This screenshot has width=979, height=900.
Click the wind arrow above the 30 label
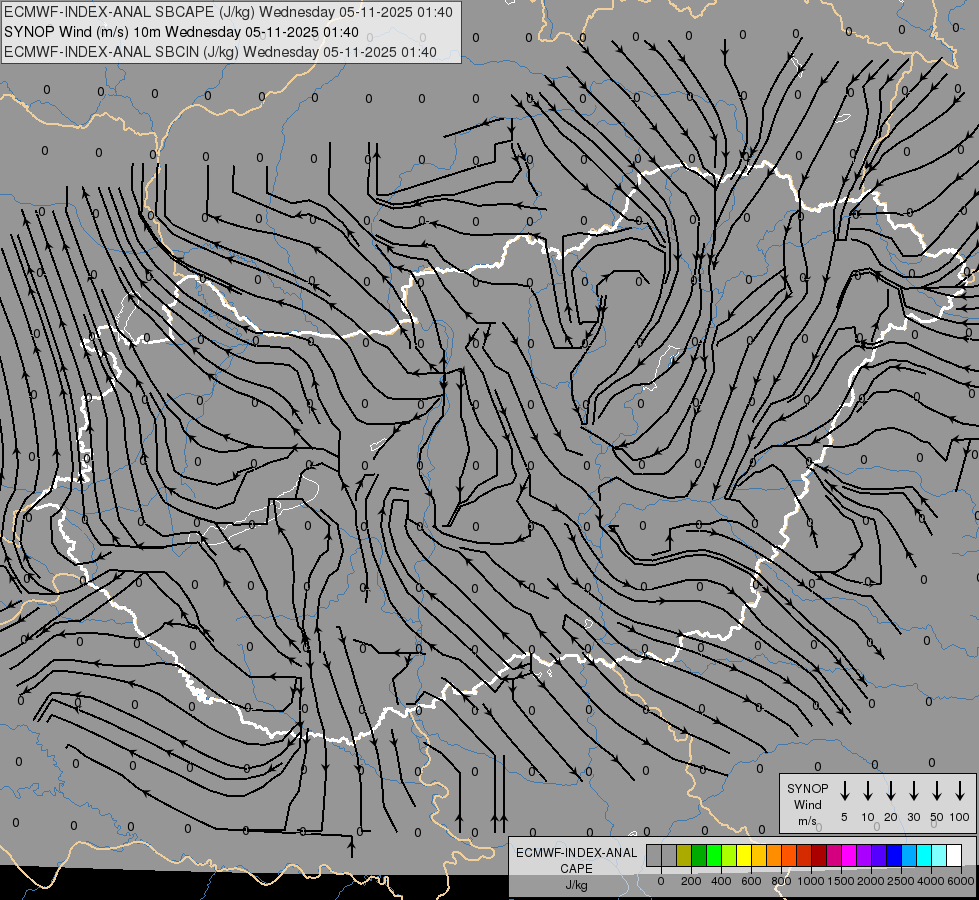pyautogui.click(x=913, y=791)
